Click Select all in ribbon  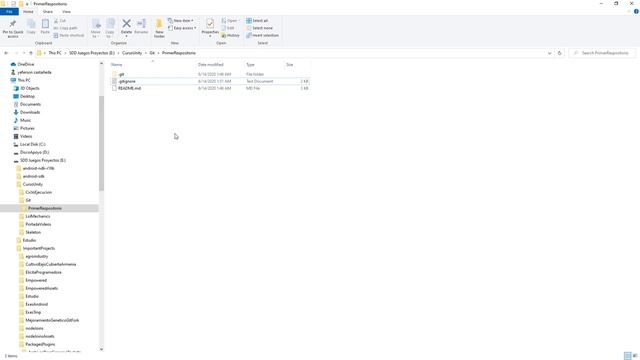pos(257,21)
